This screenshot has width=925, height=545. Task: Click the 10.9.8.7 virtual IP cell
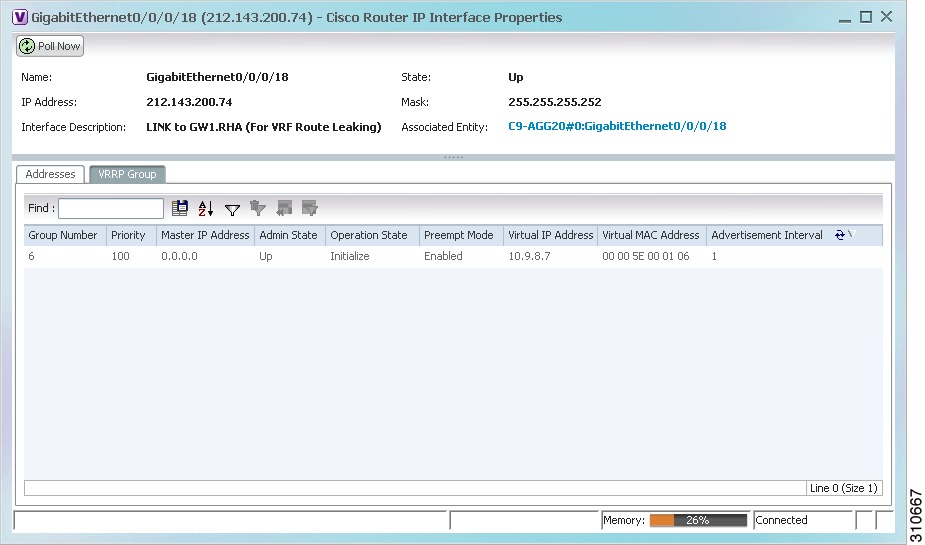point(550,257)
